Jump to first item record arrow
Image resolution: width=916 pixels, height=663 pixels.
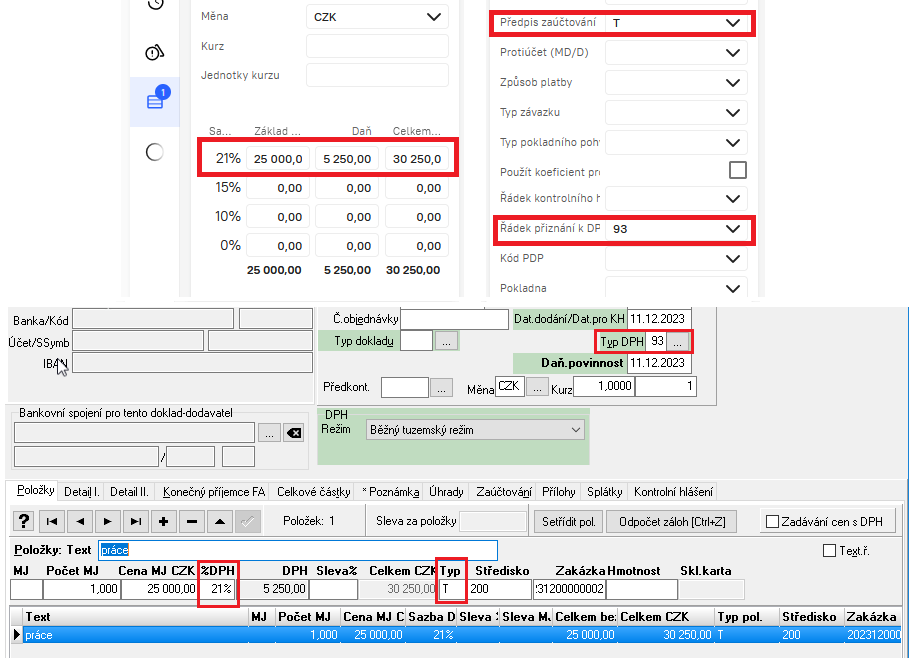coord(53,521)
